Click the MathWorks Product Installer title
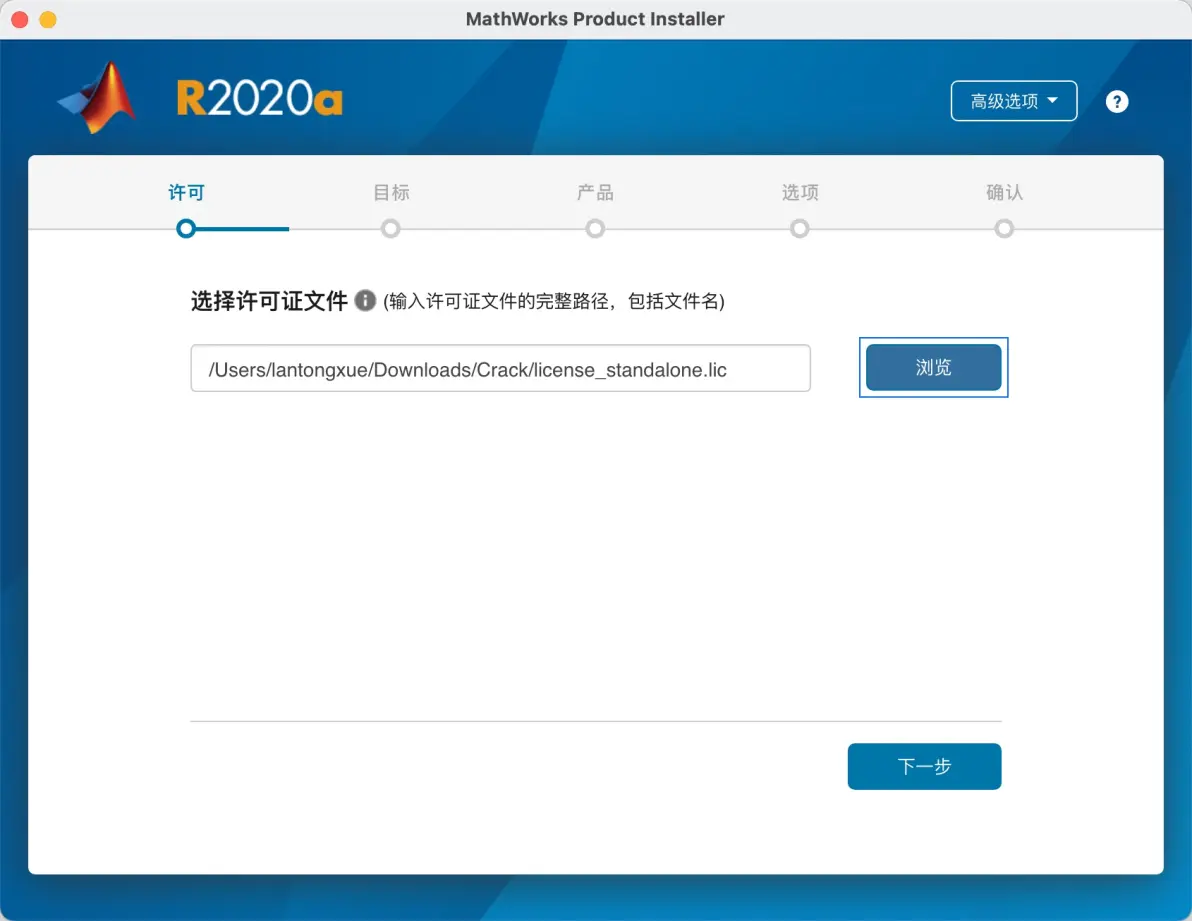 point(595,19)
